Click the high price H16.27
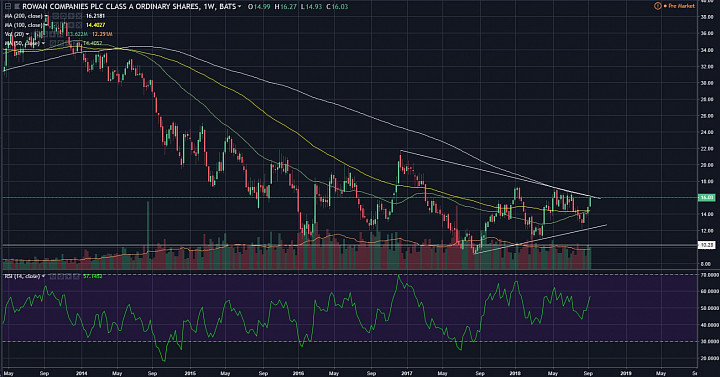720x377 pixels. pyautogui.click(x=285, y=6)
